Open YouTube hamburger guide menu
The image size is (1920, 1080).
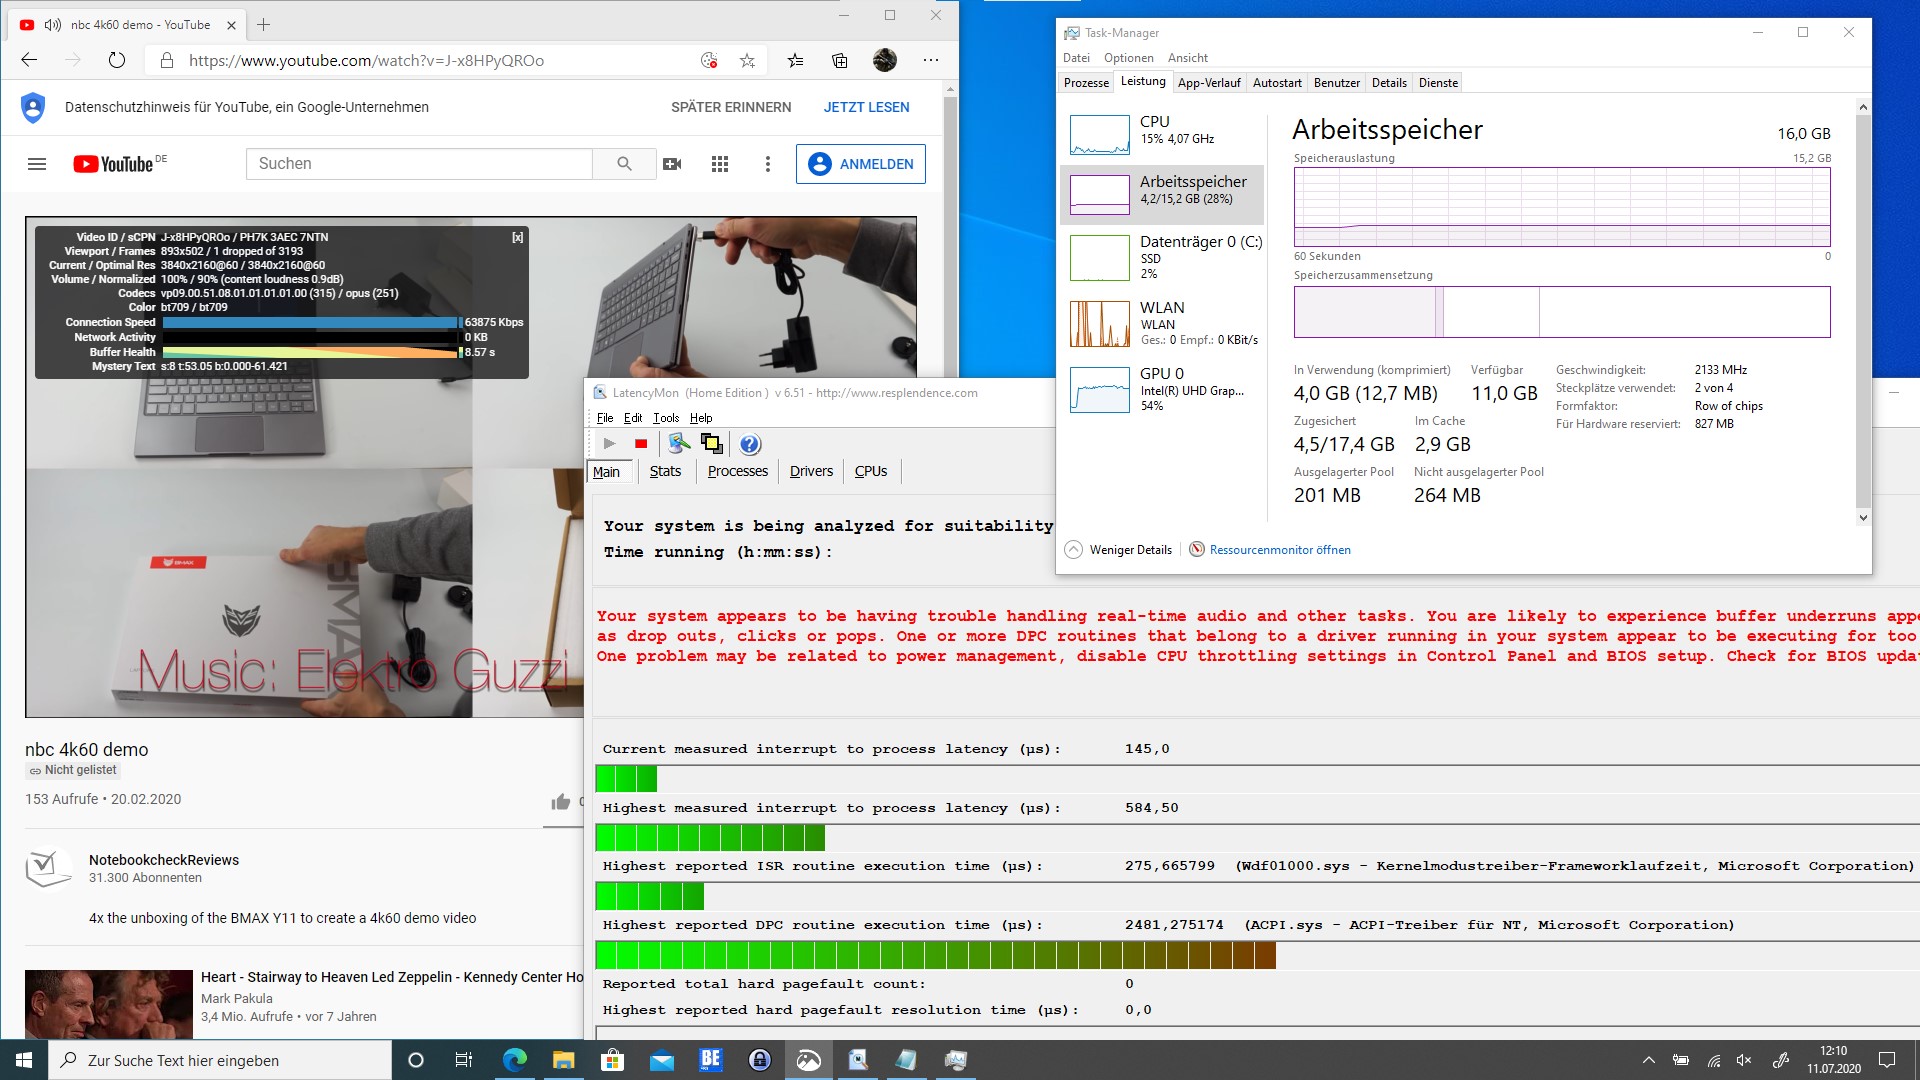pos(37,164)
